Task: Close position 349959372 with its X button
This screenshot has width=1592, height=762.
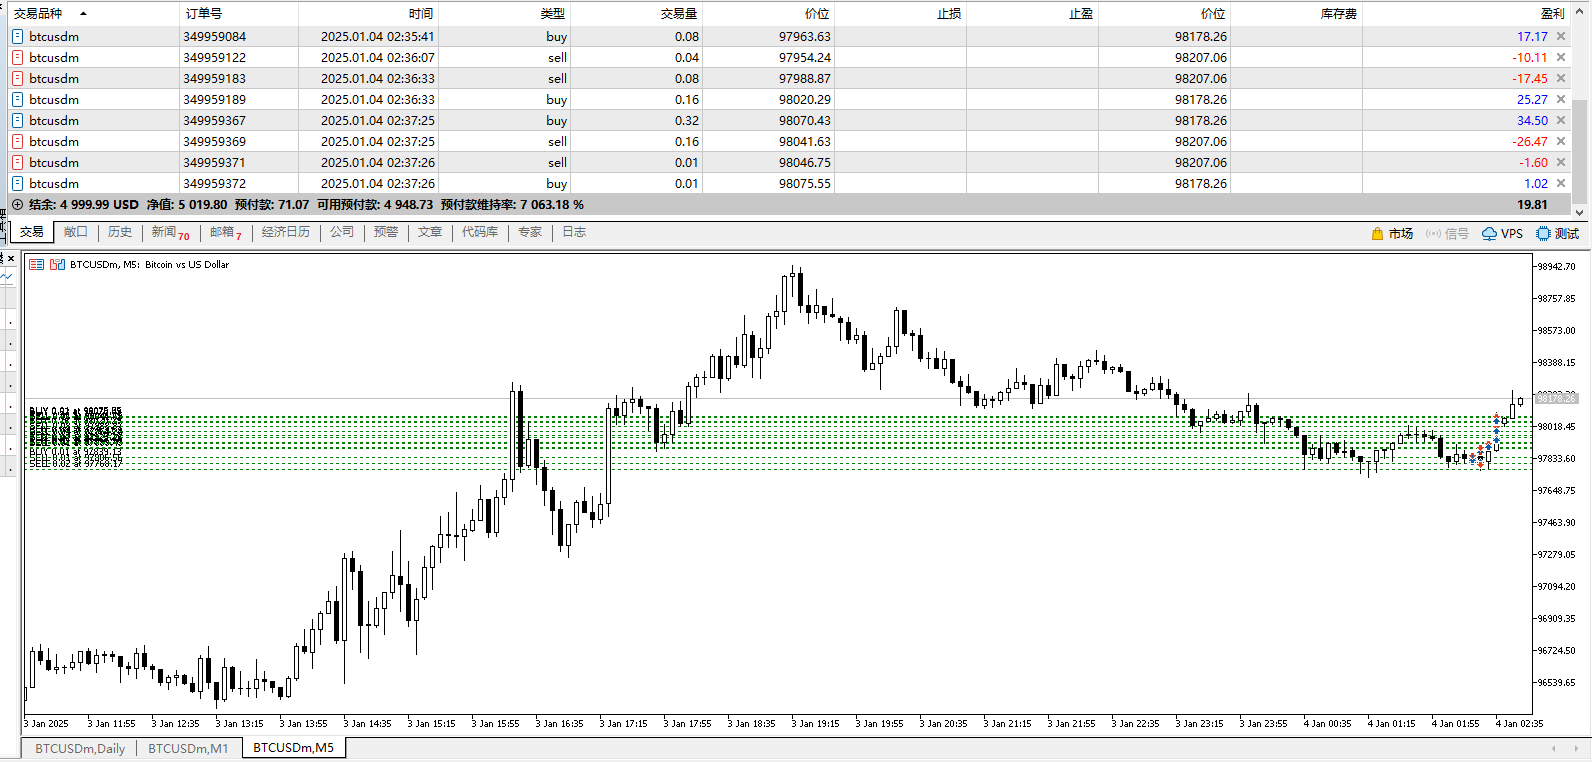Action: pyautogui.click(x=1561, y=183)
